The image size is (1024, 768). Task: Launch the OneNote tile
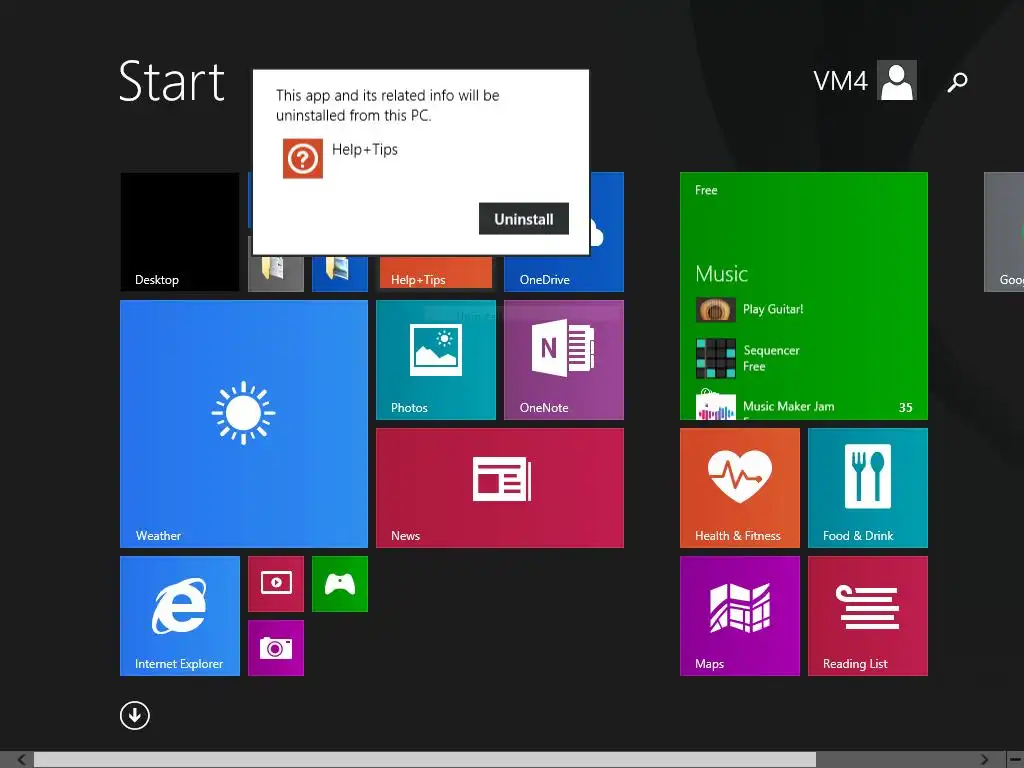[x=564, y=360]
